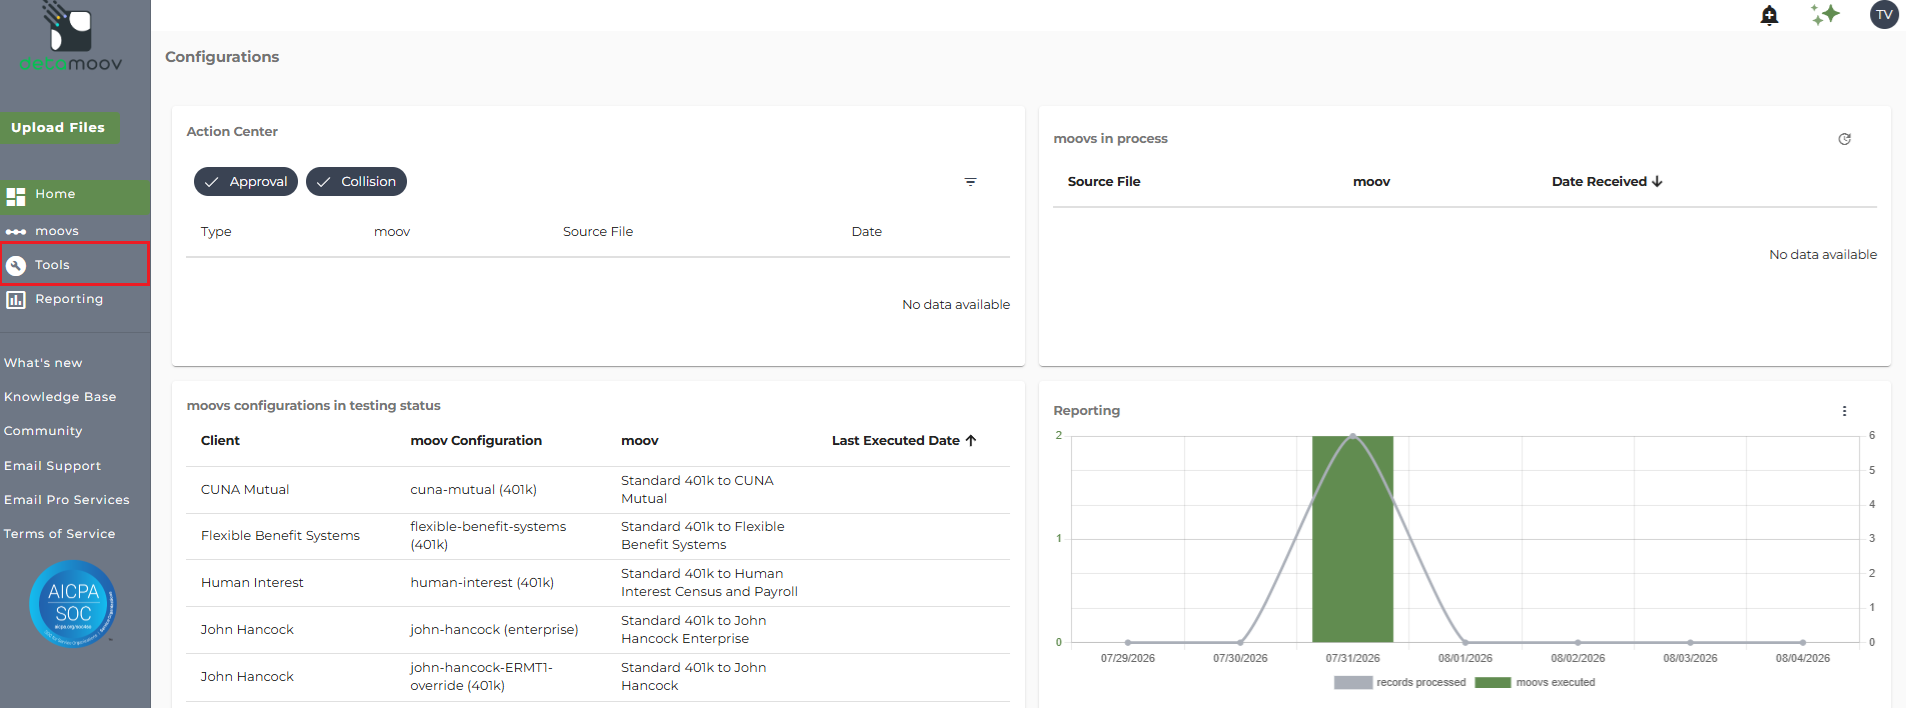
Task: Click the Home dashboard icon
Action: (x=15, y=196)
